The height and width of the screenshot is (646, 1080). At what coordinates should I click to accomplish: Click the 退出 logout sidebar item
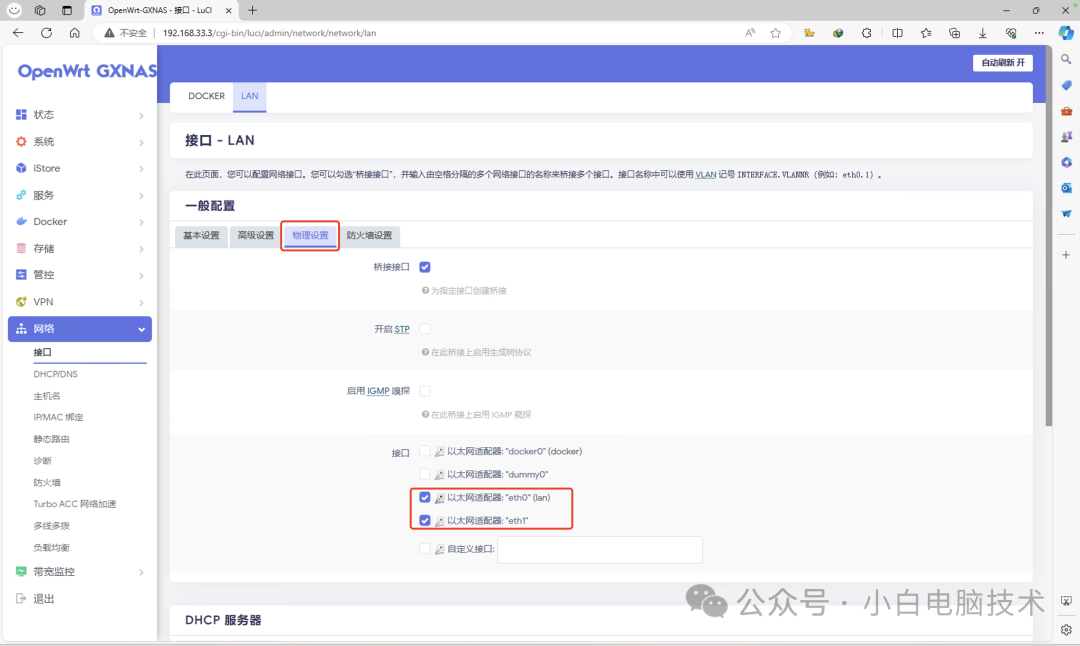(44, 598)
